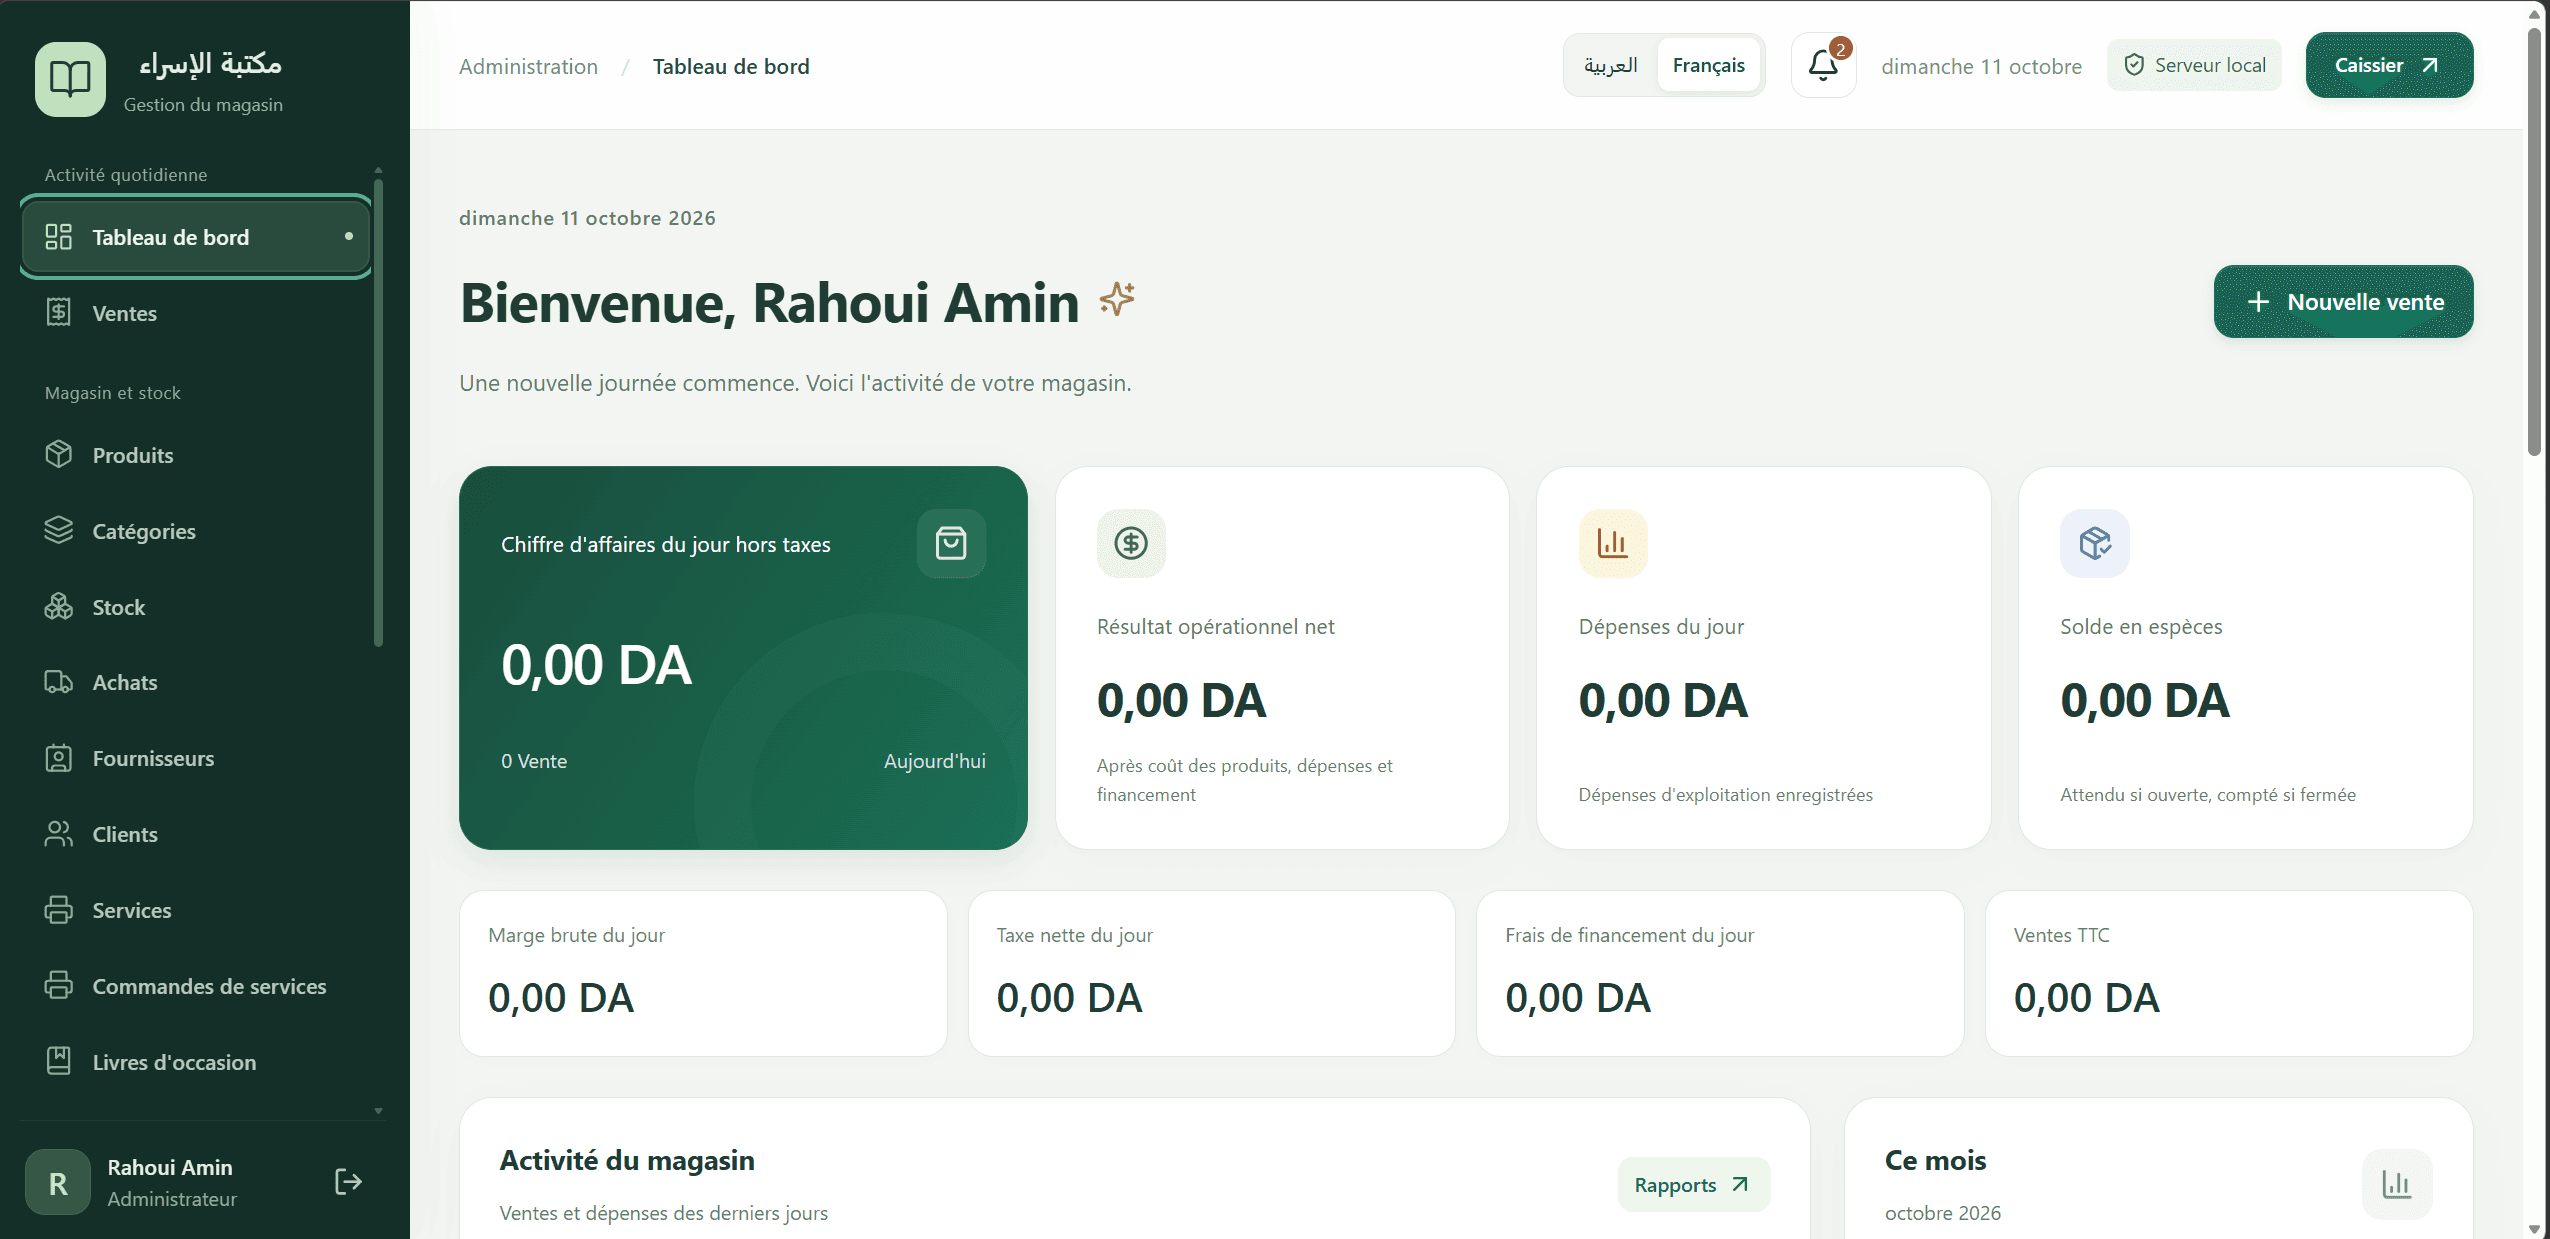Click the dollar coin icon above Résultat opérationnel net

[x=1131, y=543]
